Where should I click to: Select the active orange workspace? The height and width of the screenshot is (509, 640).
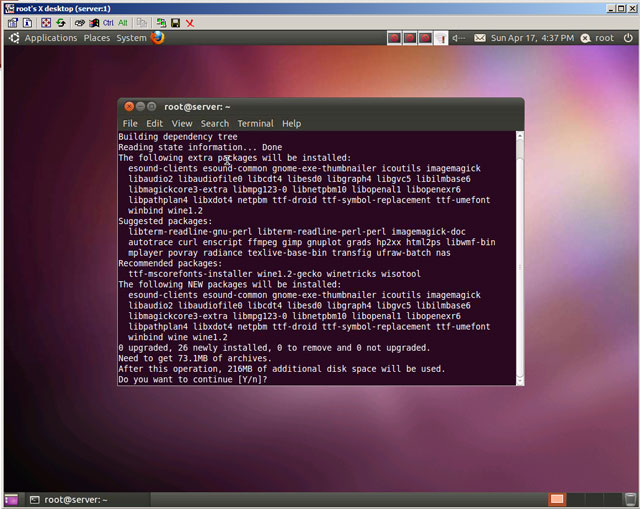(557, 499)
